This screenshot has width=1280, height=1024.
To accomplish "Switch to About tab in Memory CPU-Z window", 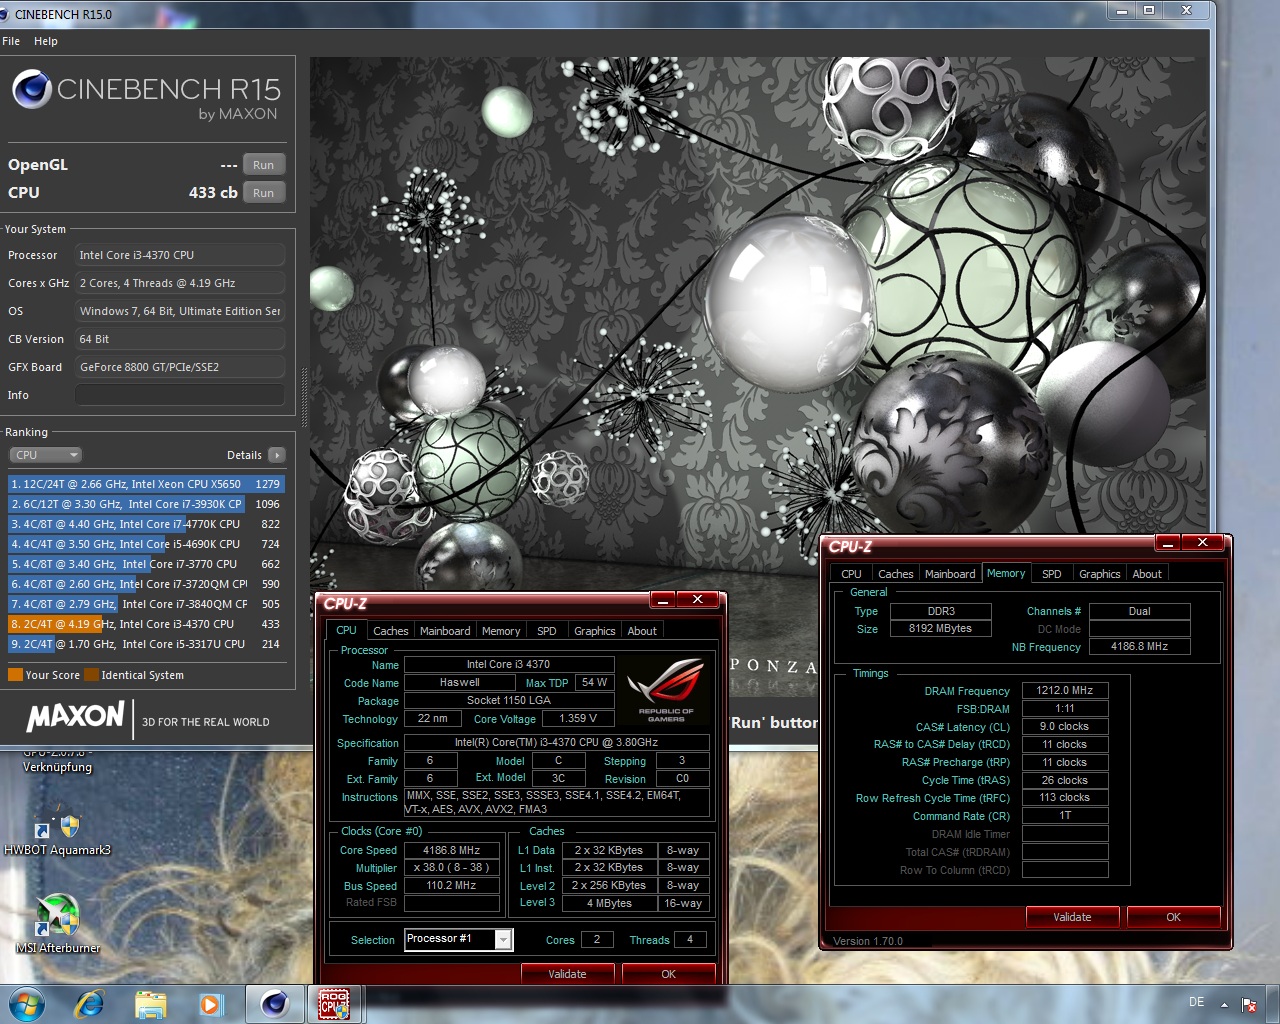I will point(1147,574).
